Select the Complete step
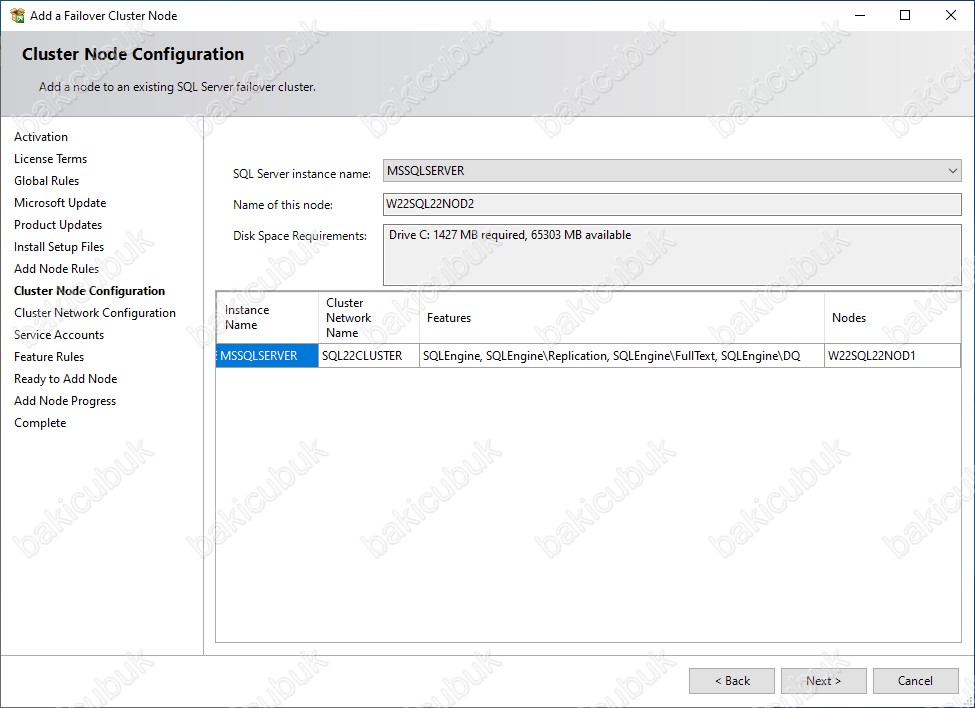975x708 pixels. (40, 423)
